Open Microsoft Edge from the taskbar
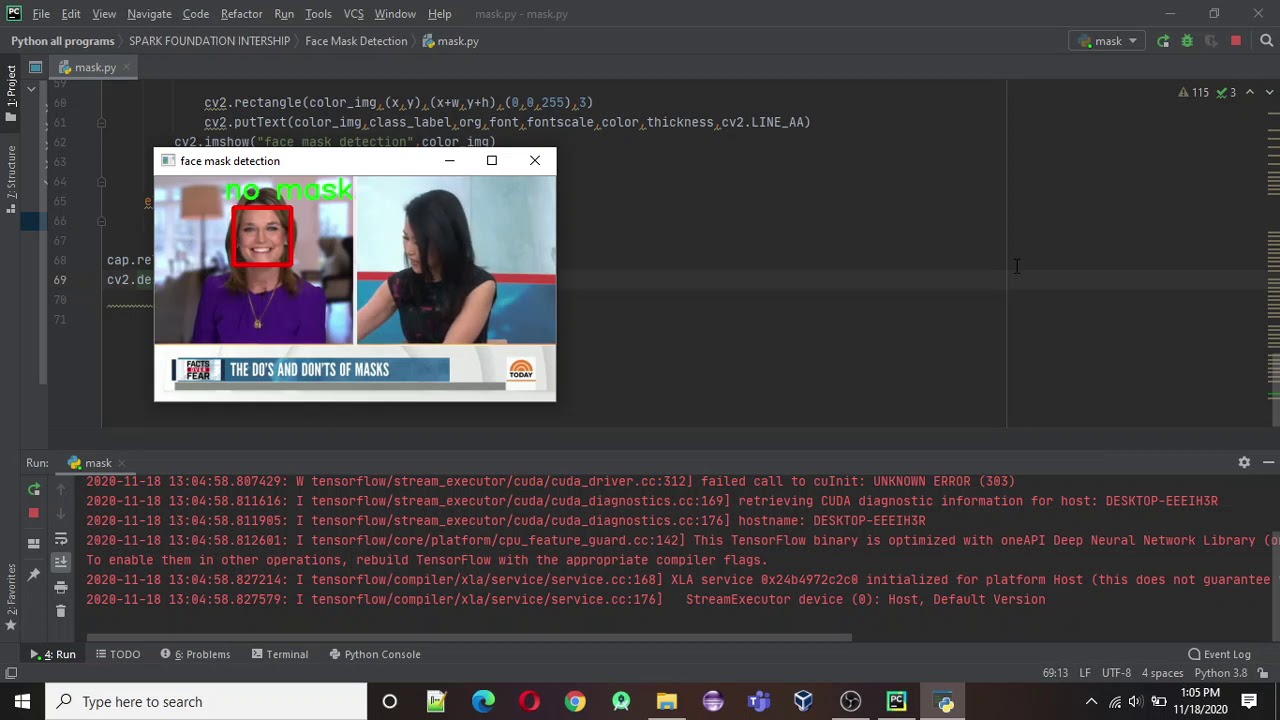The image size is (1280, 720). [x=483, y=701]
